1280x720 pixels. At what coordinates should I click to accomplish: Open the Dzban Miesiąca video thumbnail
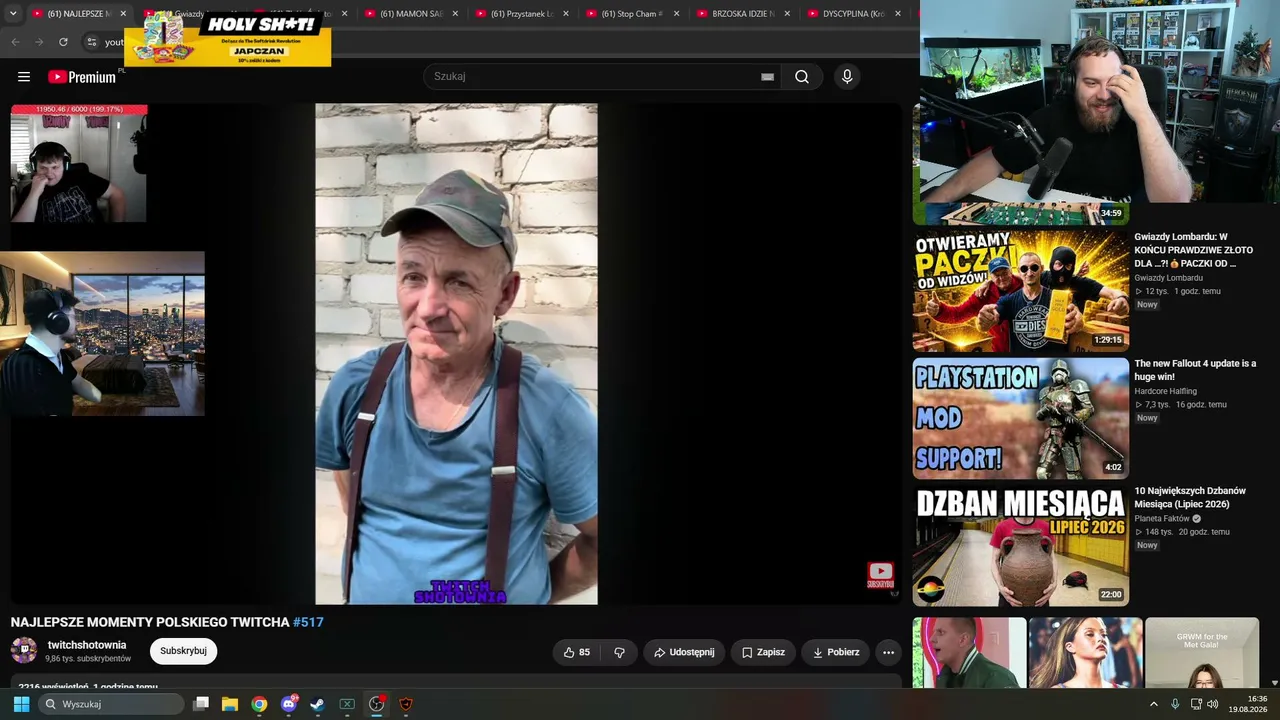[x=1020, y=546]
